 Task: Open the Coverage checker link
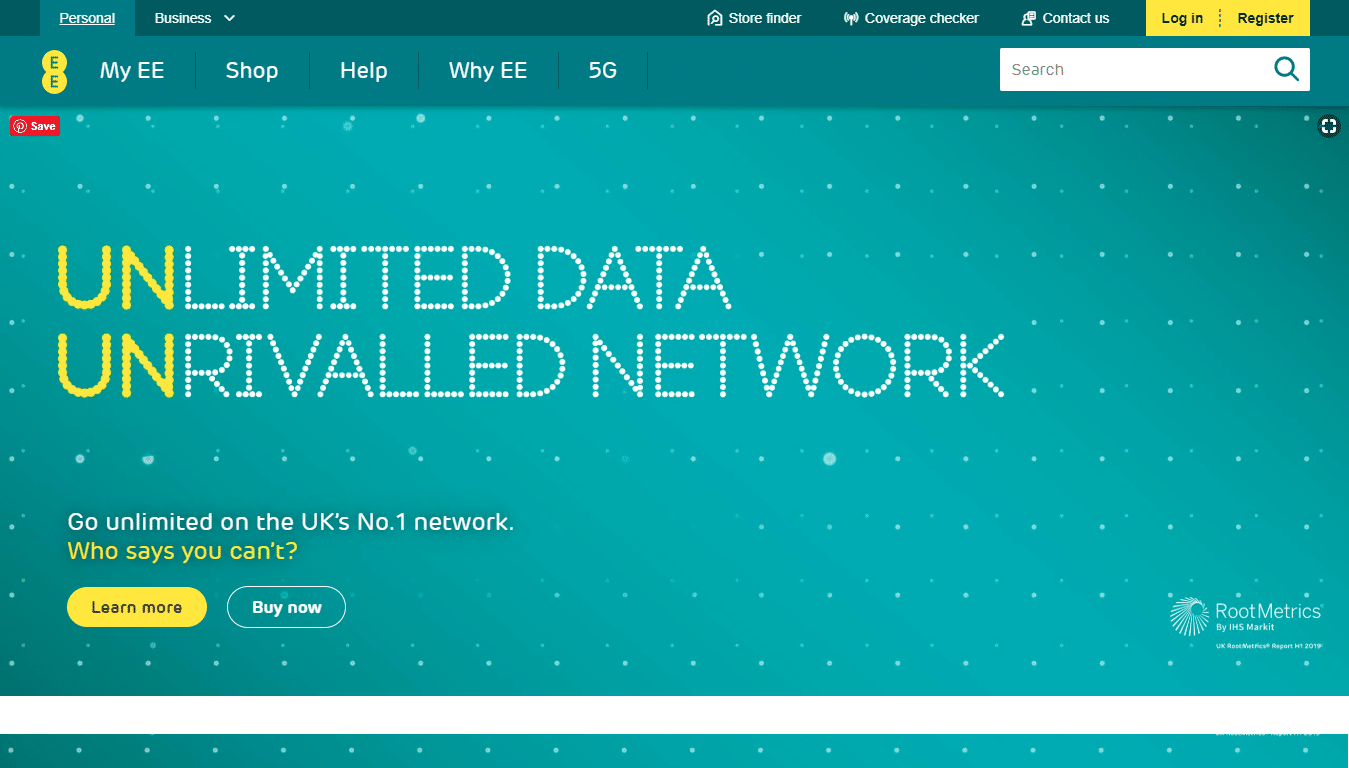(911, 18)
